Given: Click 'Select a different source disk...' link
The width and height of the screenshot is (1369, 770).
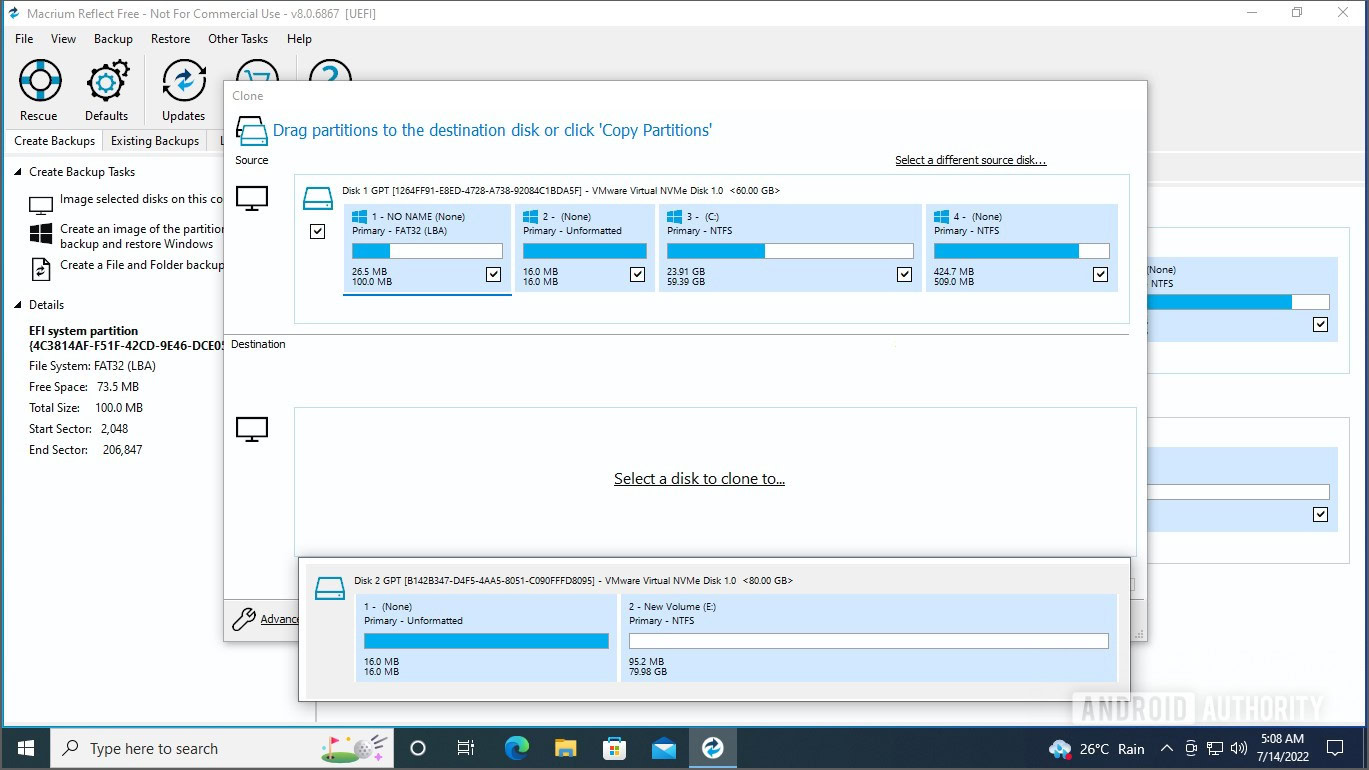Looking at the screenshot, I should click(970, 160).
